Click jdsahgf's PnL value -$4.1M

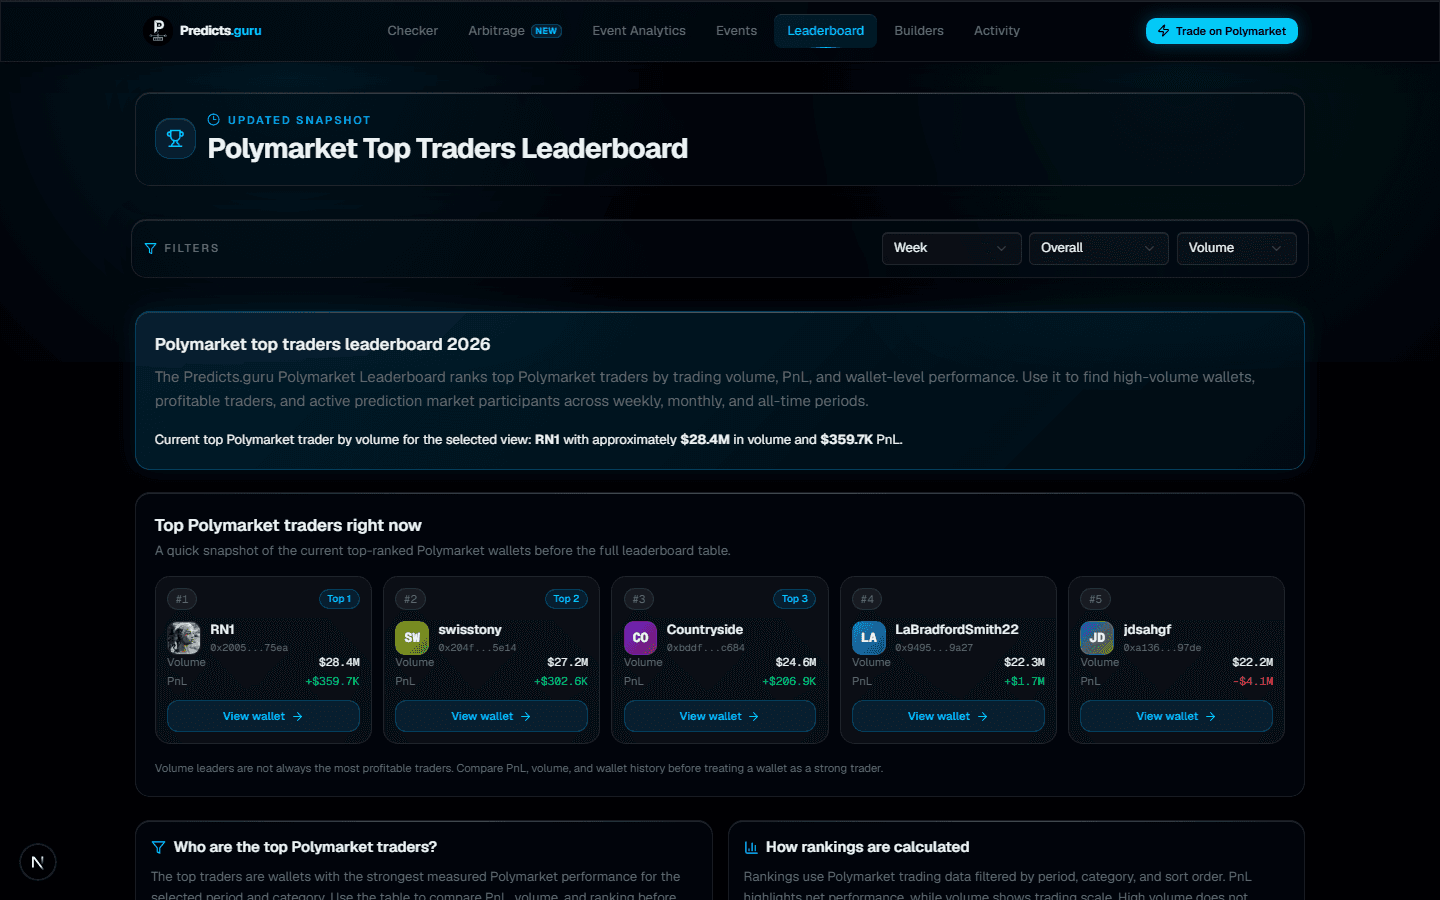(1253, 681)
